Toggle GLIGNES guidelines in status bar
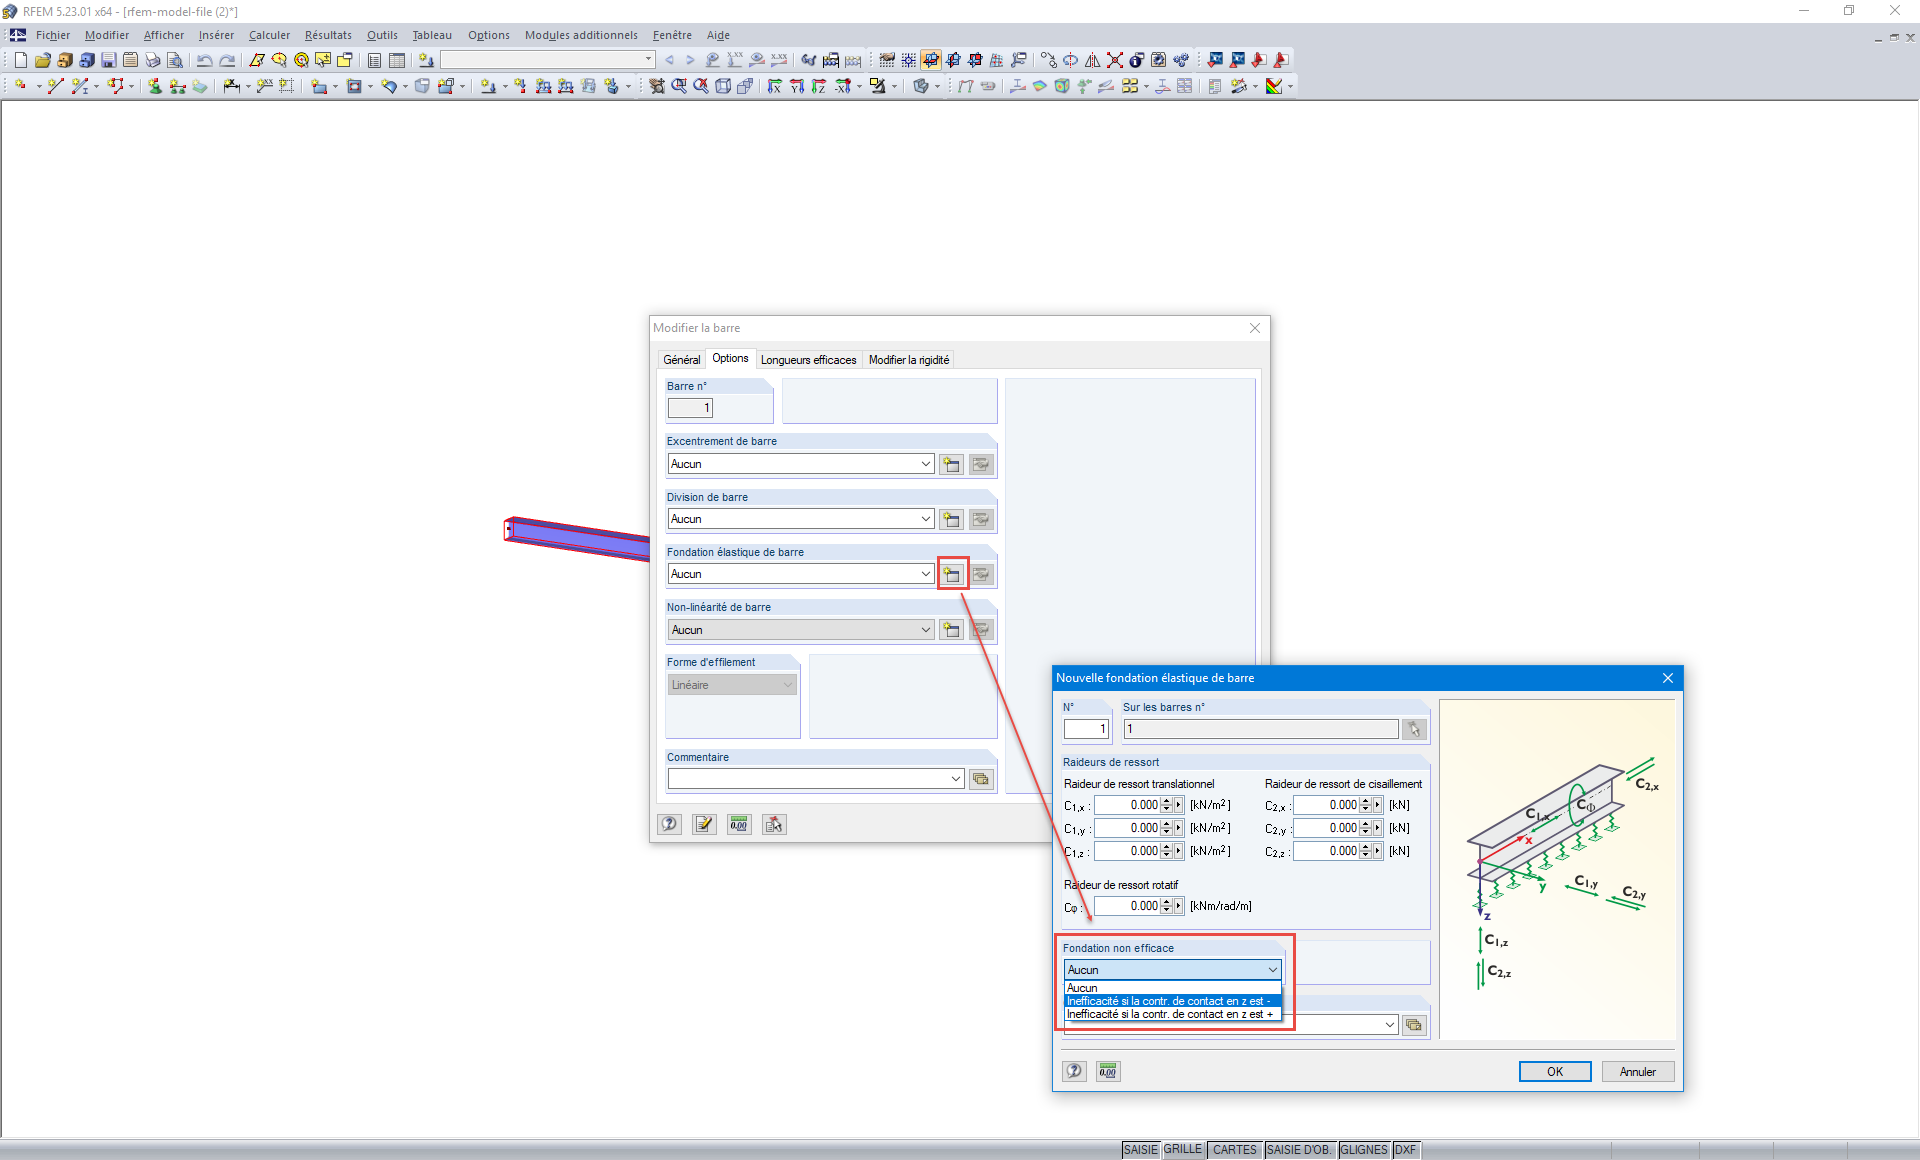 pyautogui.click(x=1364, y=1150)
